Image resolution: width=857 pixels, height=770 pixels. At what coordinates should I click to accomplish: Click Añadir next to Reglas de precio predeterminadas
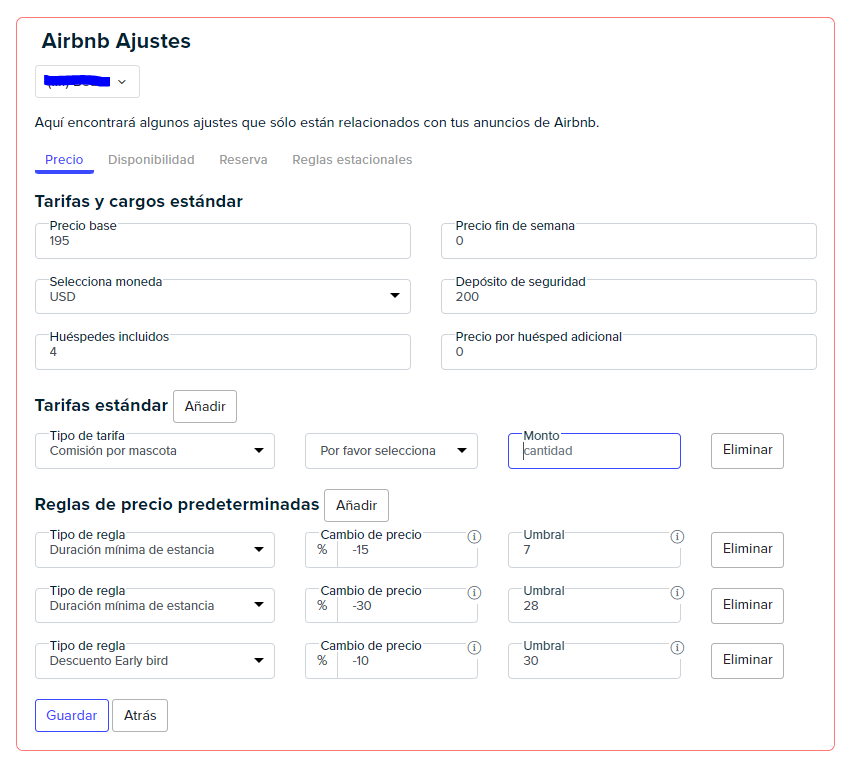(x=356, y=506)
